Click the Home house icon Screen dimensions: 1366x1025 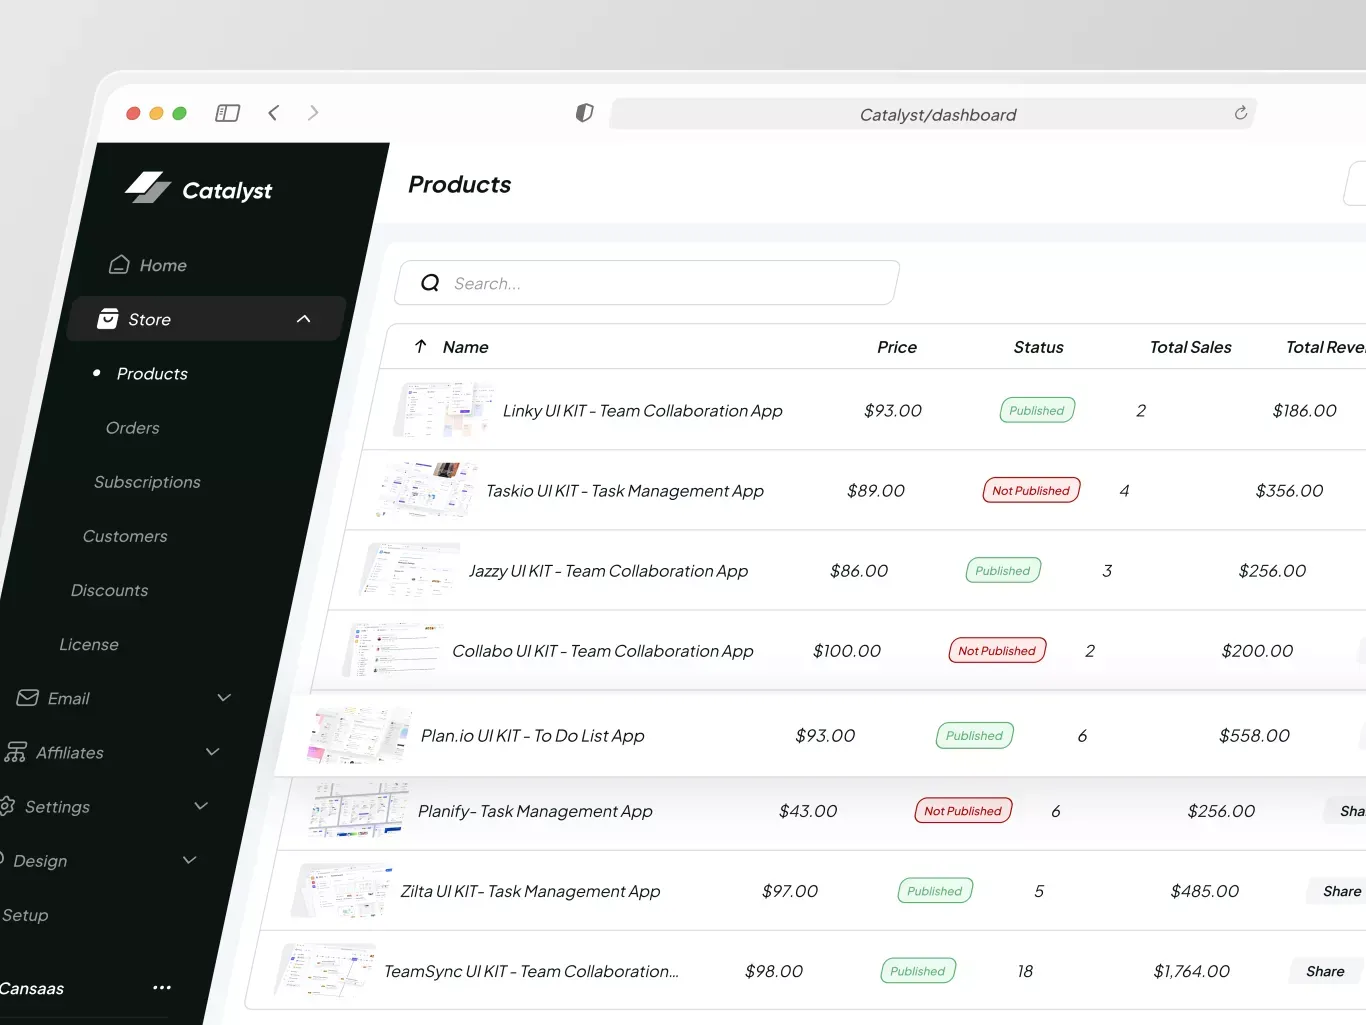click(119, 265)
